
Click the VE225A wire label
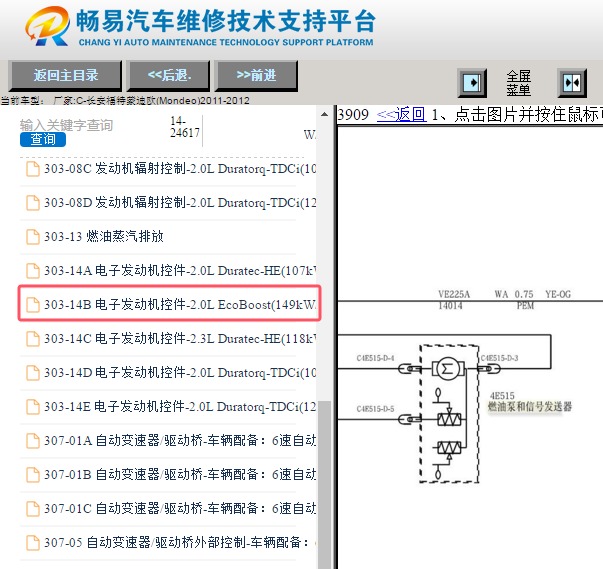point(454,294)
